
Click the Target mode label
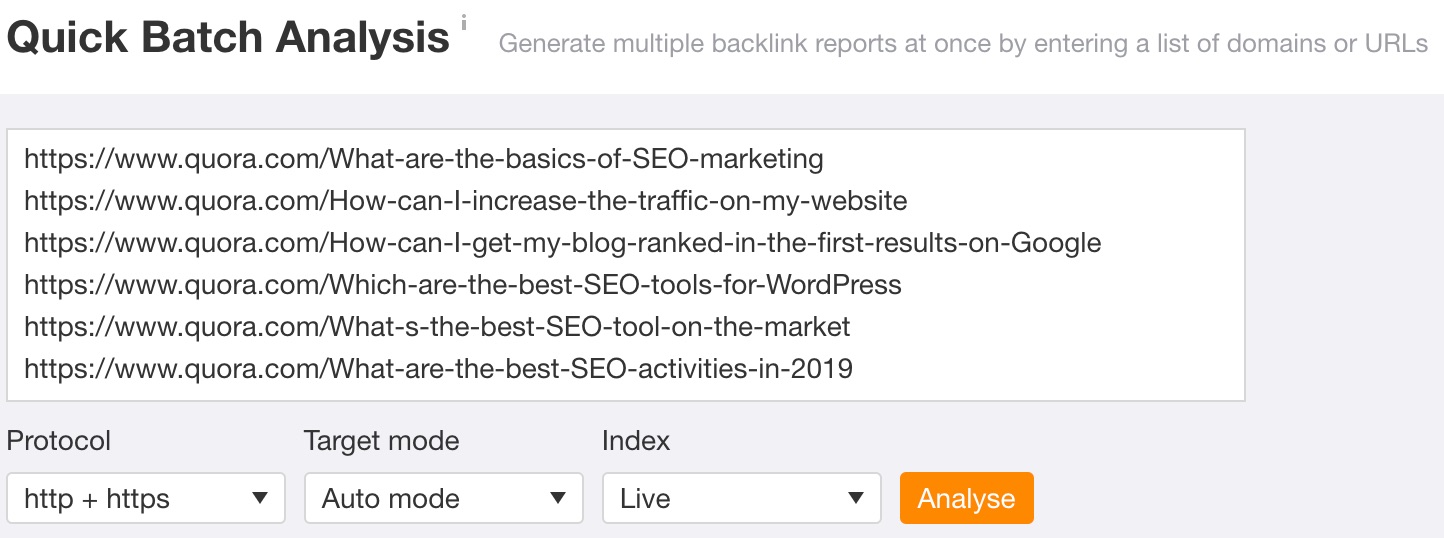coord(382,441)
